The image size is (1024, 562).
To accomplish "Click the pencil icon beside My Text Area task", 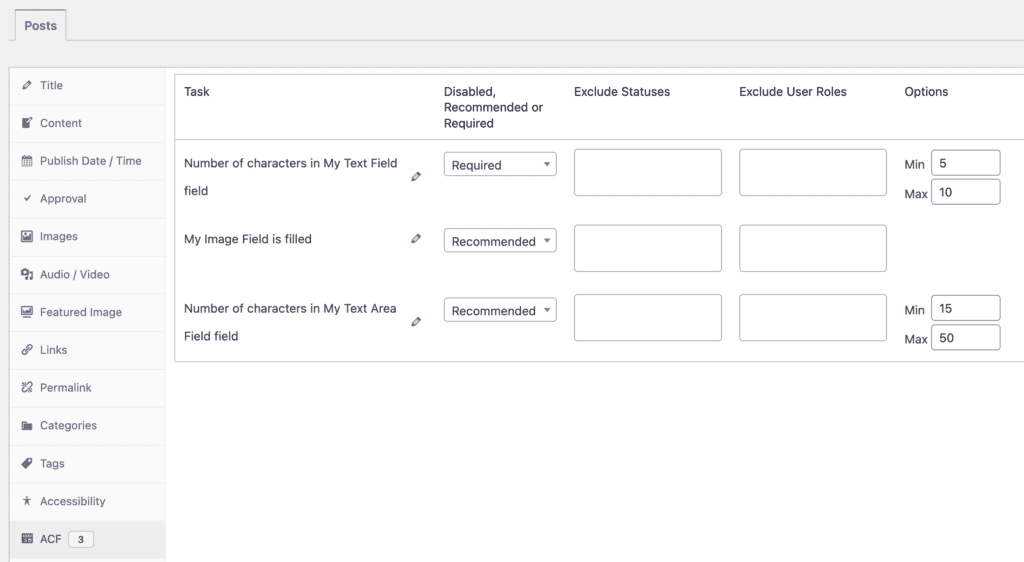I will (416, 322).
